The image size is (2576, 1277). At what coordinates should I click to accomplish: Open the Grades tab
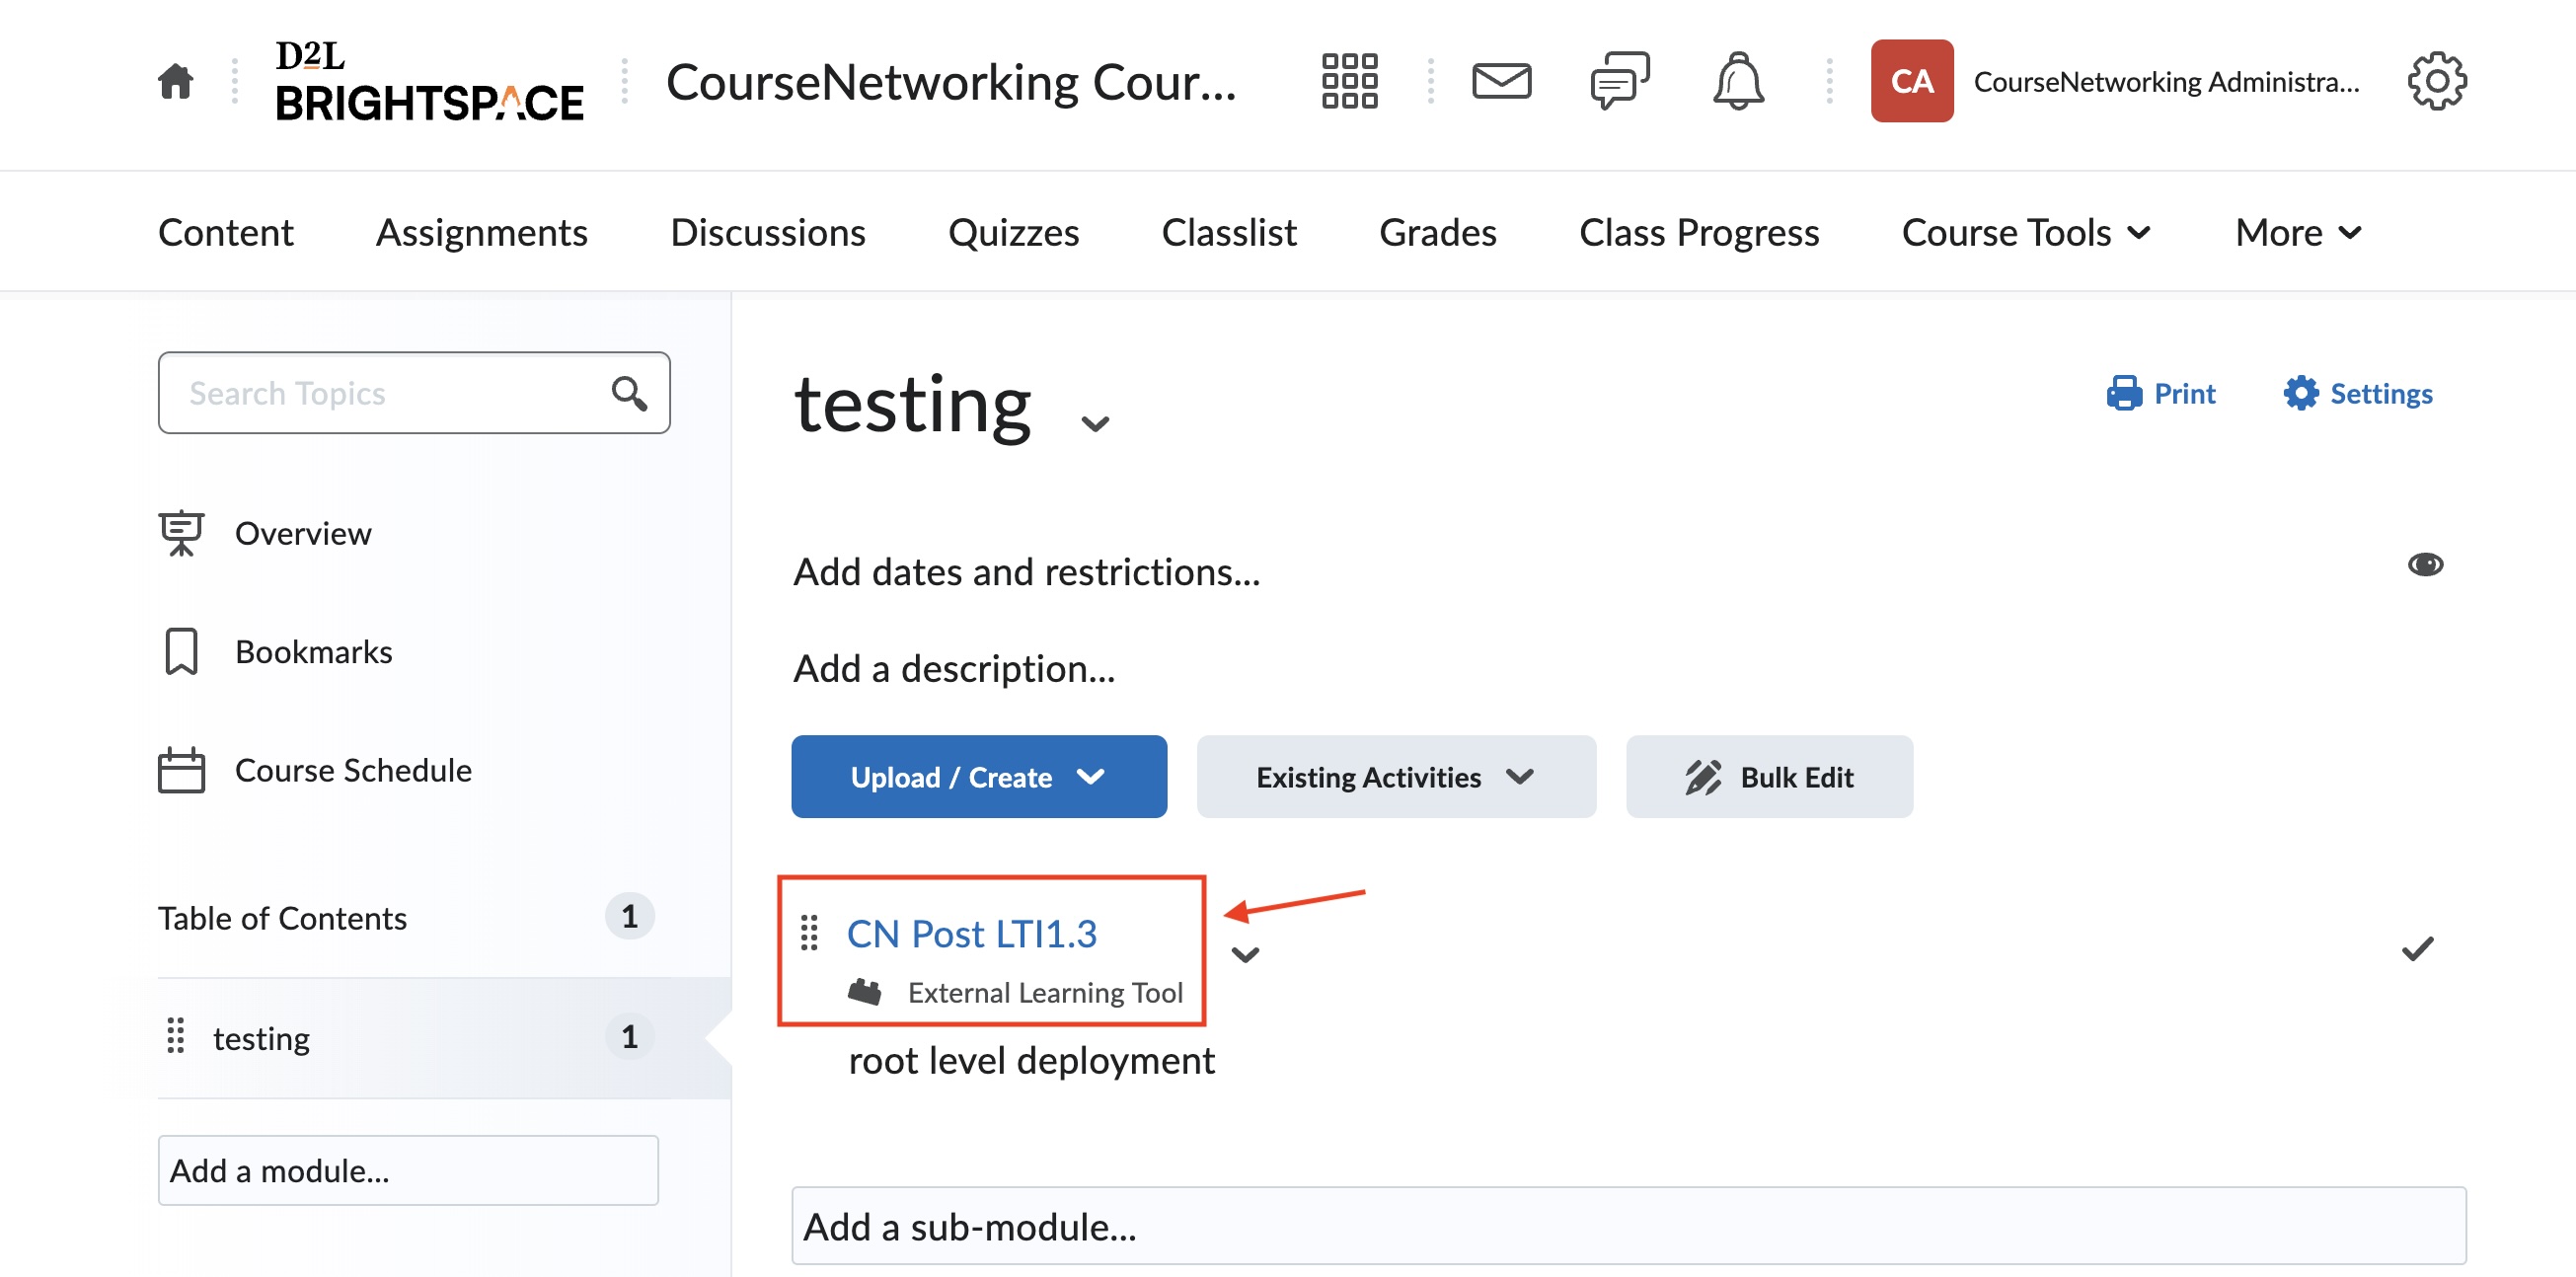(x=1437, y=233)
